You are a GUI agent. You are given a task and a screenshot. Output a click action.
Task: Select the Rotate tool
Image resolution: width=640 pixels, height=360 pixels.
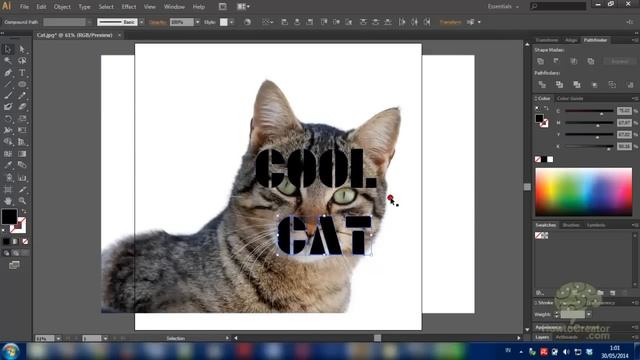tap(8, 119)
